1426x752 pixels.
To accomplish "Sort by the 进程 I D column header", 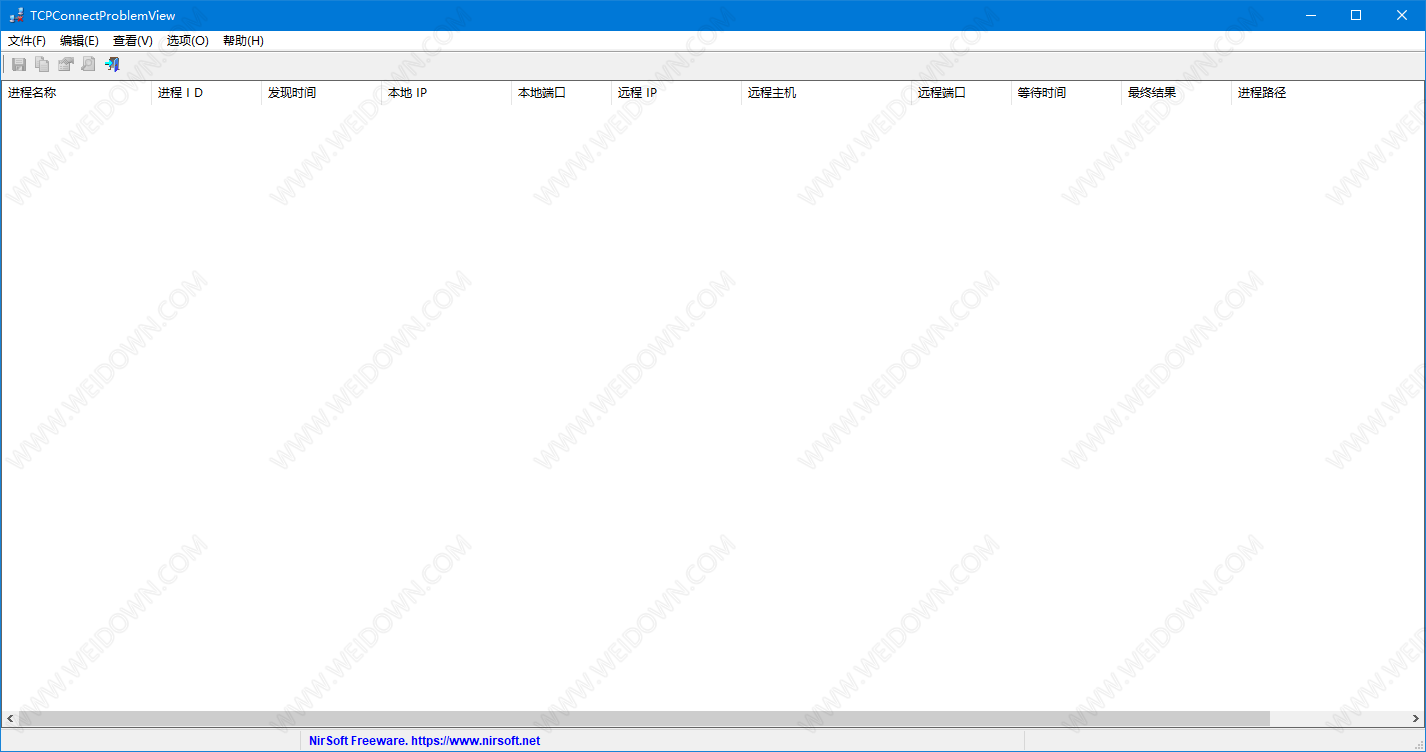I will [x=206, y=93].
